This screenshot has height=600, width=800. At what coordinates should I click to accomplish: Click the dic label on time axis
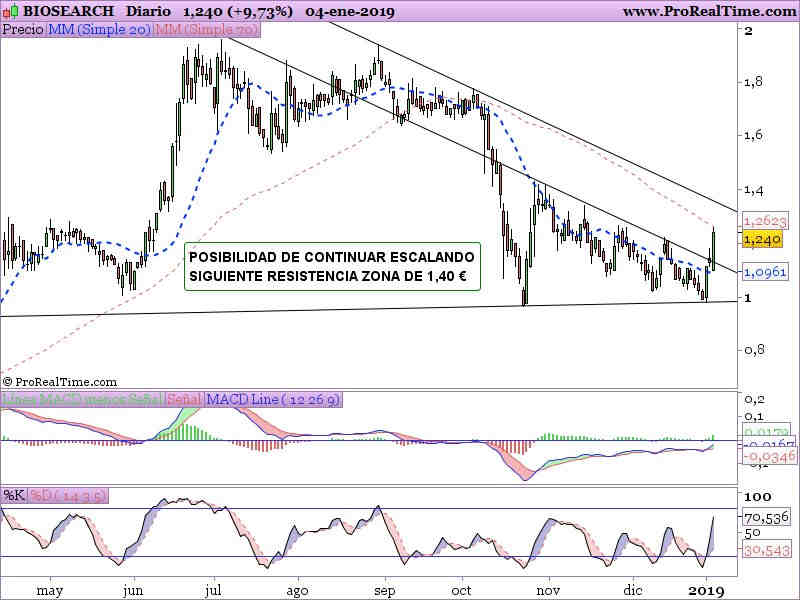tap(632, 590)
